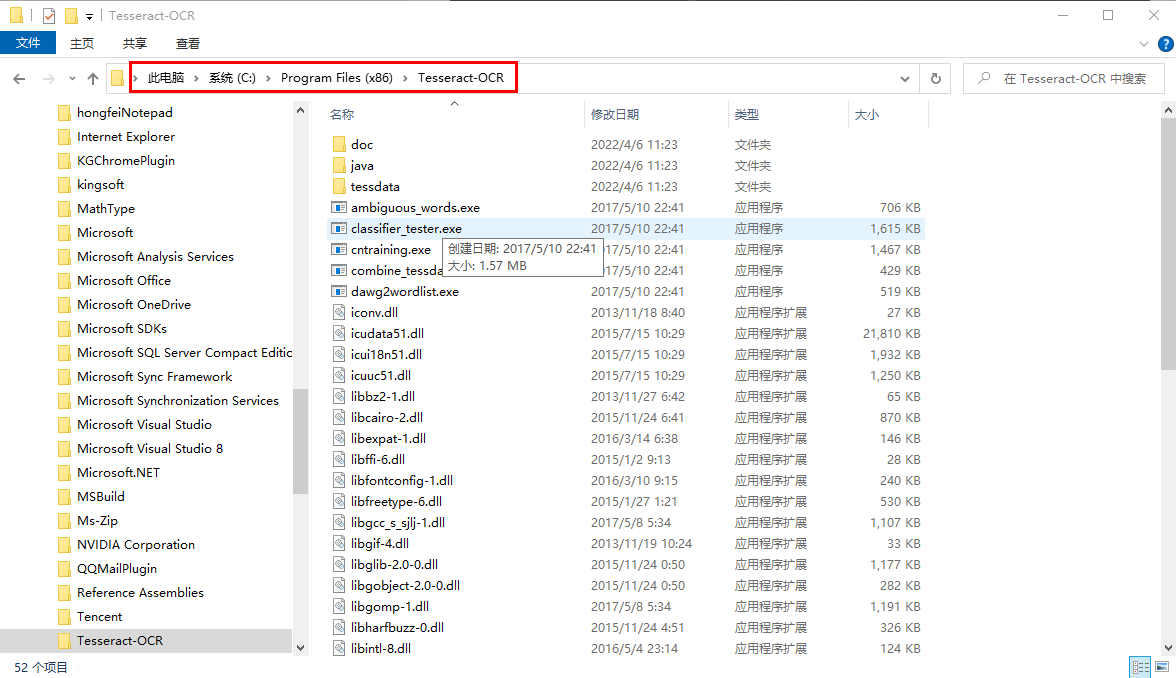The width and height of the screenshot is (1176, 678).
Task: Select the libcairo-2.dll file icon
Action: (x=339, y=417)
